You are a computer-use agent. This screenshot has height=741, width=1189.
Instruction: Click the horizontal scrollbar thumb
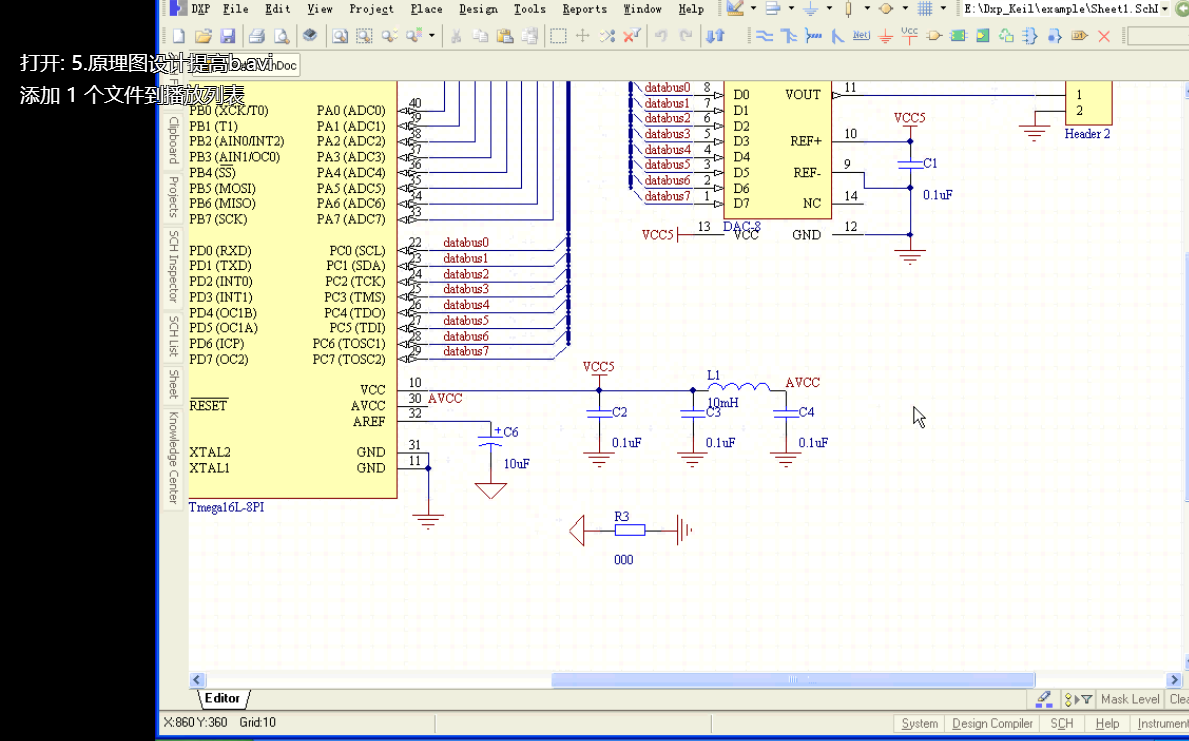click(x=792, y=680)
